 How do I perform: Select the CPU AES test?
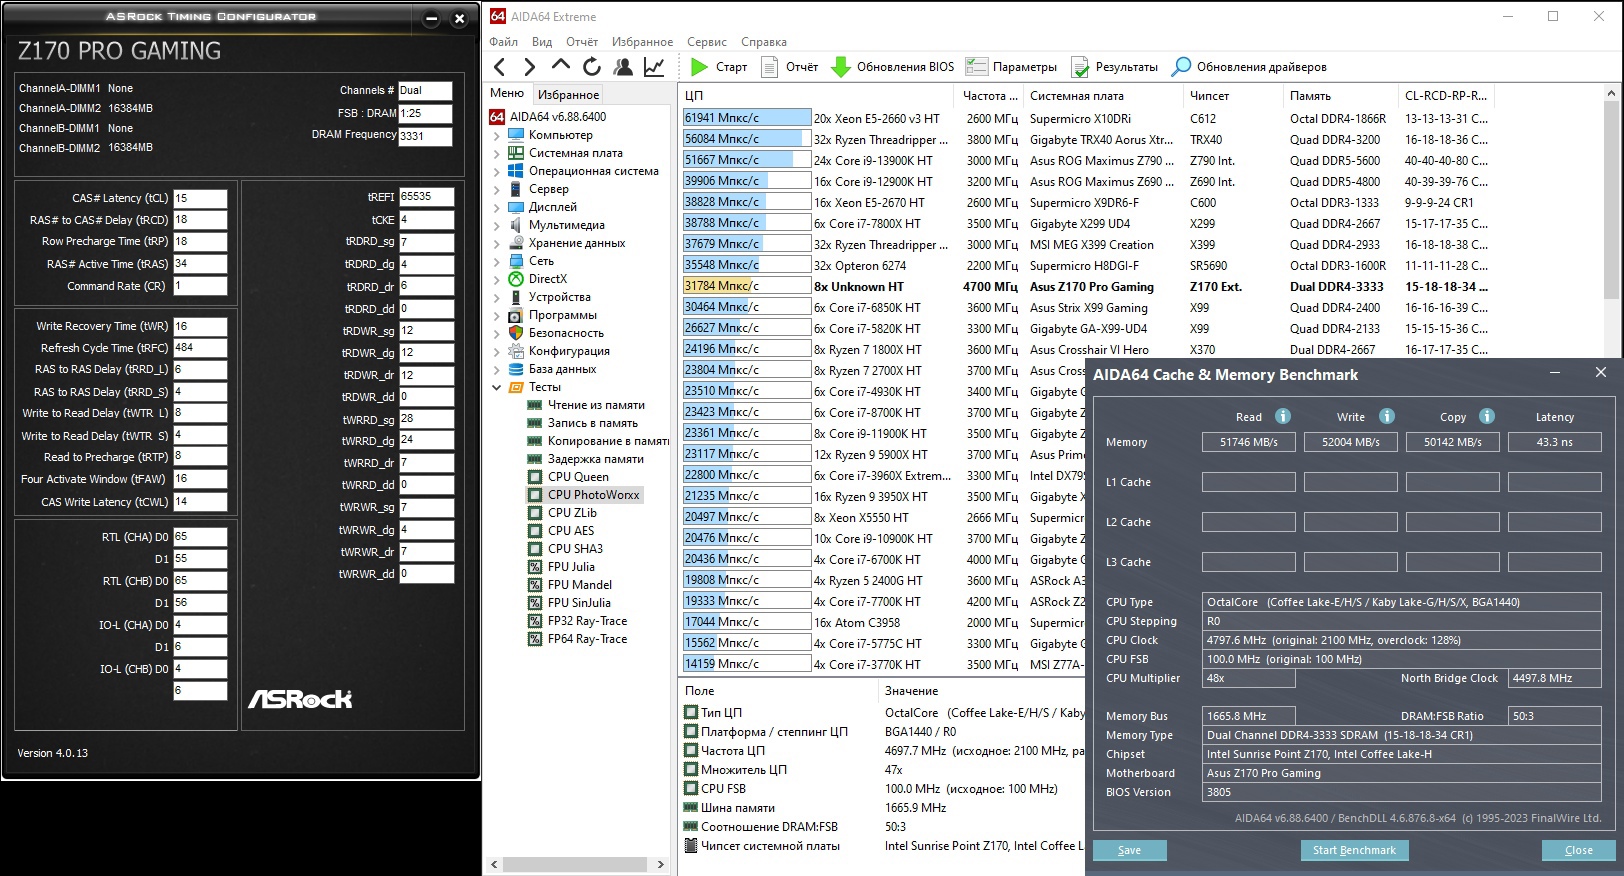point(571,531)
